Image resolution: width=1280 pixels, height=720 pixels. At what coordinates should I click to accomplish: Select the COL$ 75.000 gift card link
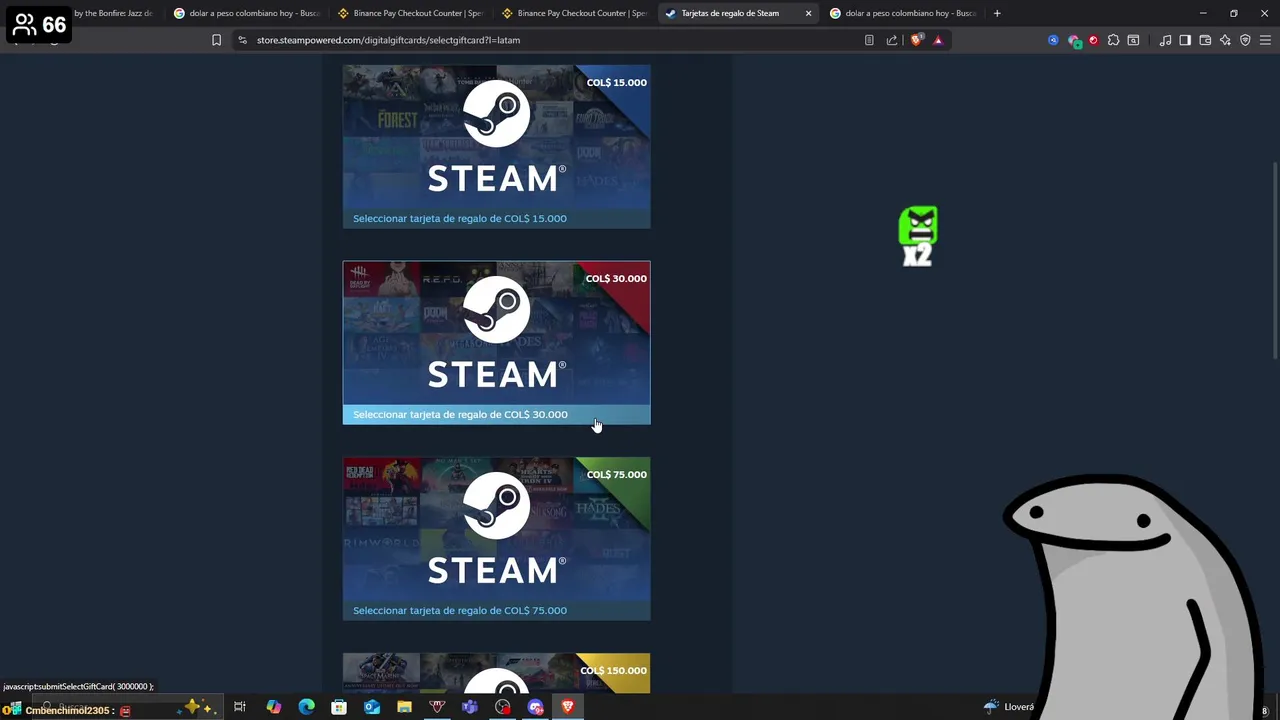[459, 610]
